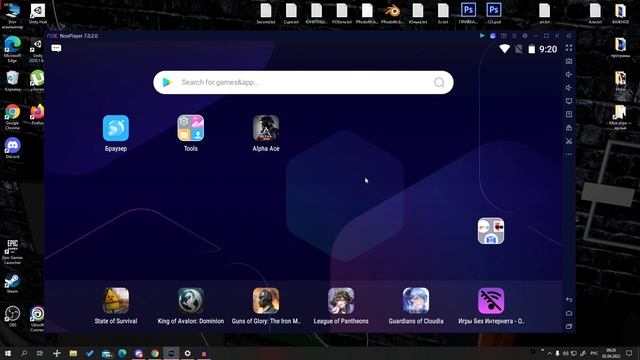The height and width of the screenshot is (360, 640).
Task: Click the Wi-Fi status icon
Action: (504, 49)
